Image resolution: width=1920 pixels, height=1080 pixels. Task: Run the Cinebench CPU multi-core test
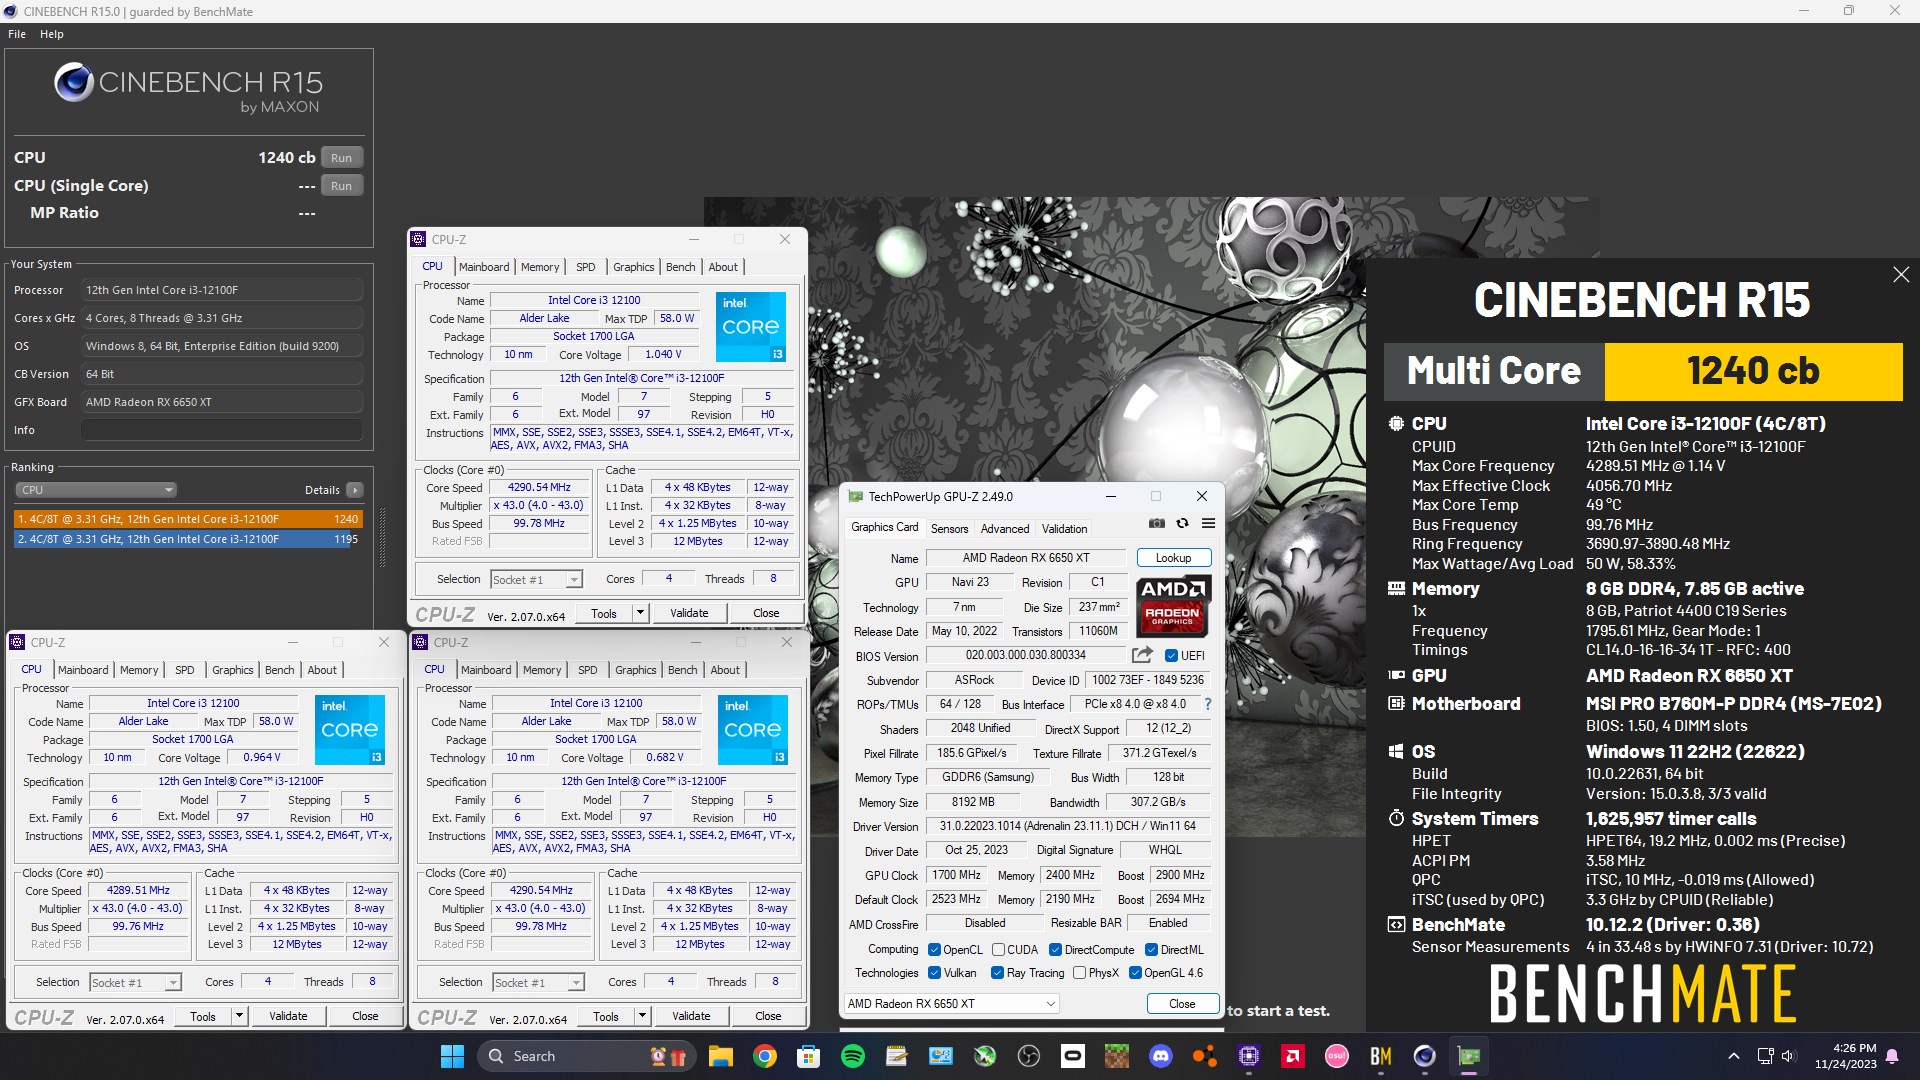342,158
